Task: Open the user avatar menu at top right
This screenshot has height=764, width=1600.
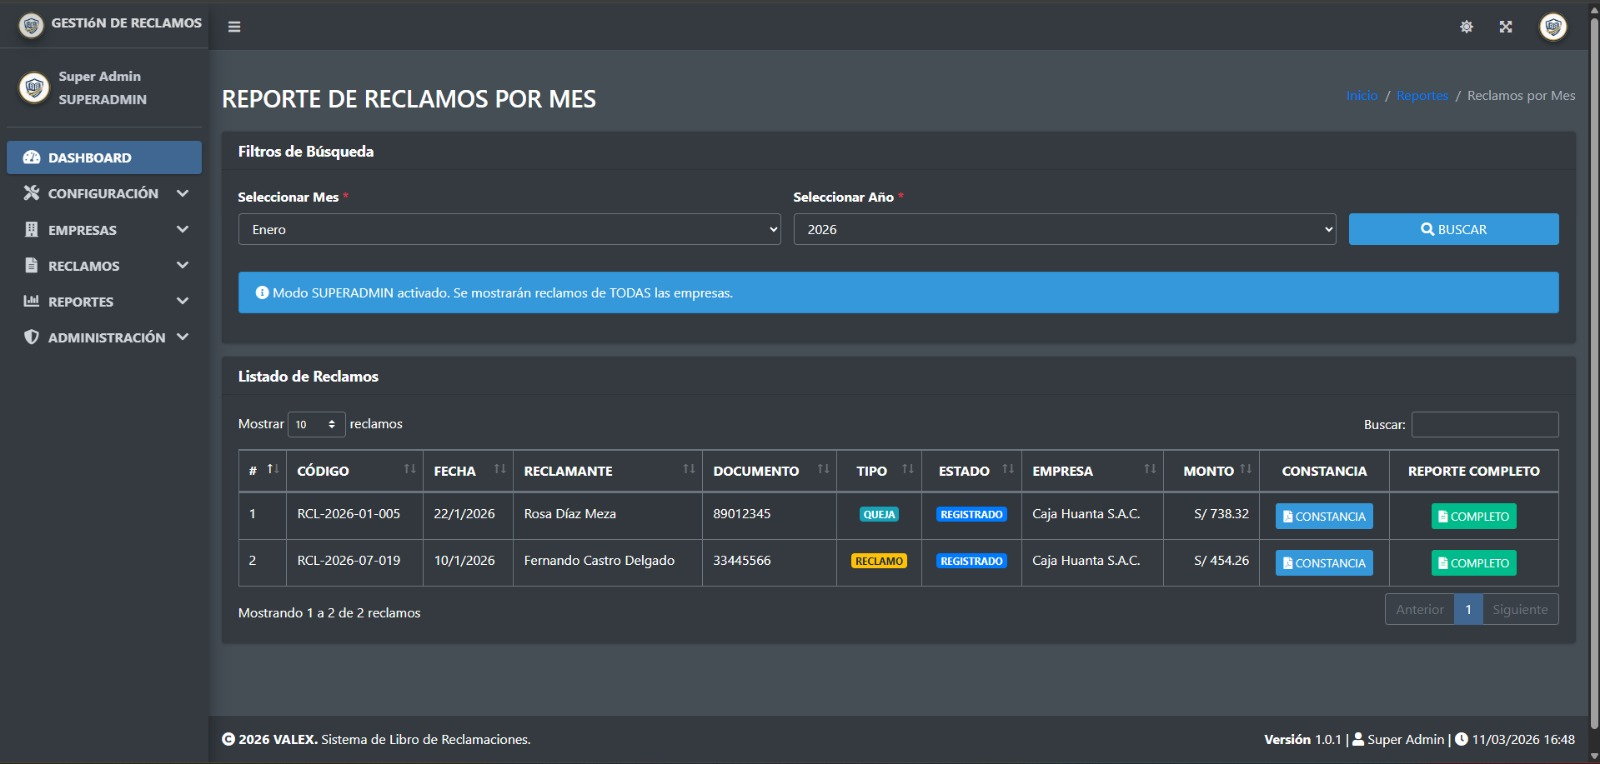Action: tap(1553, 27)
